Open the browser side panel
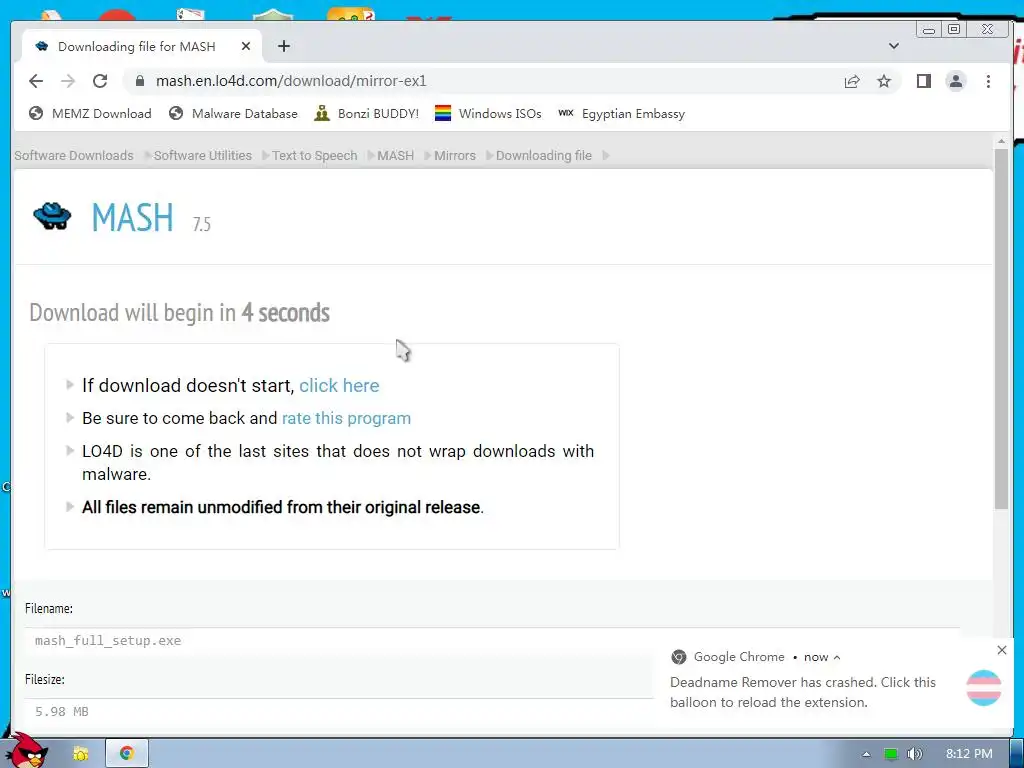The width and height of the screenshot is (1024, 768). [x=923, y=81]
